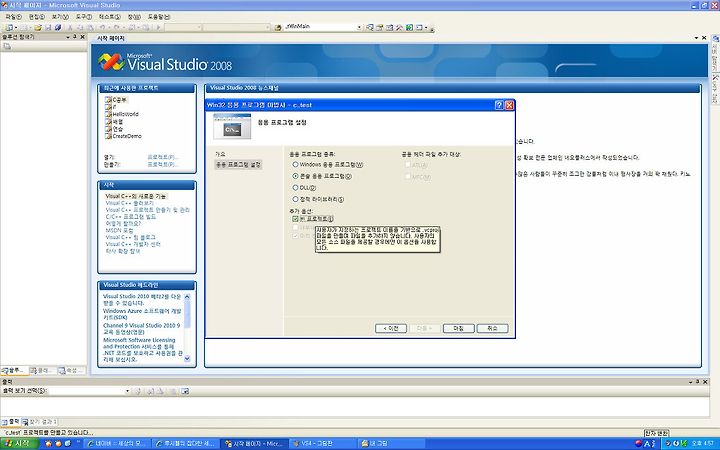Viewport: 720px width, 450px height.
Task: Switch to the Output tab at bottom
Action: click(x=11, y=422)
